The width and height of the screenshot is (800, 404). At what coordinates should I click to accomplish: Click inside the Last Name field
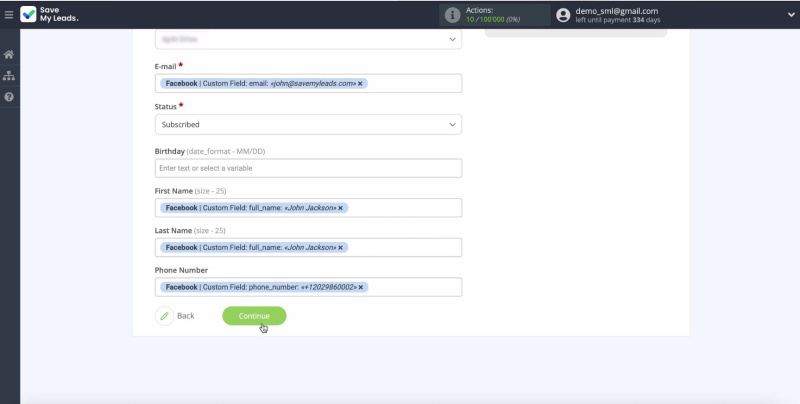tap(308, 247)
